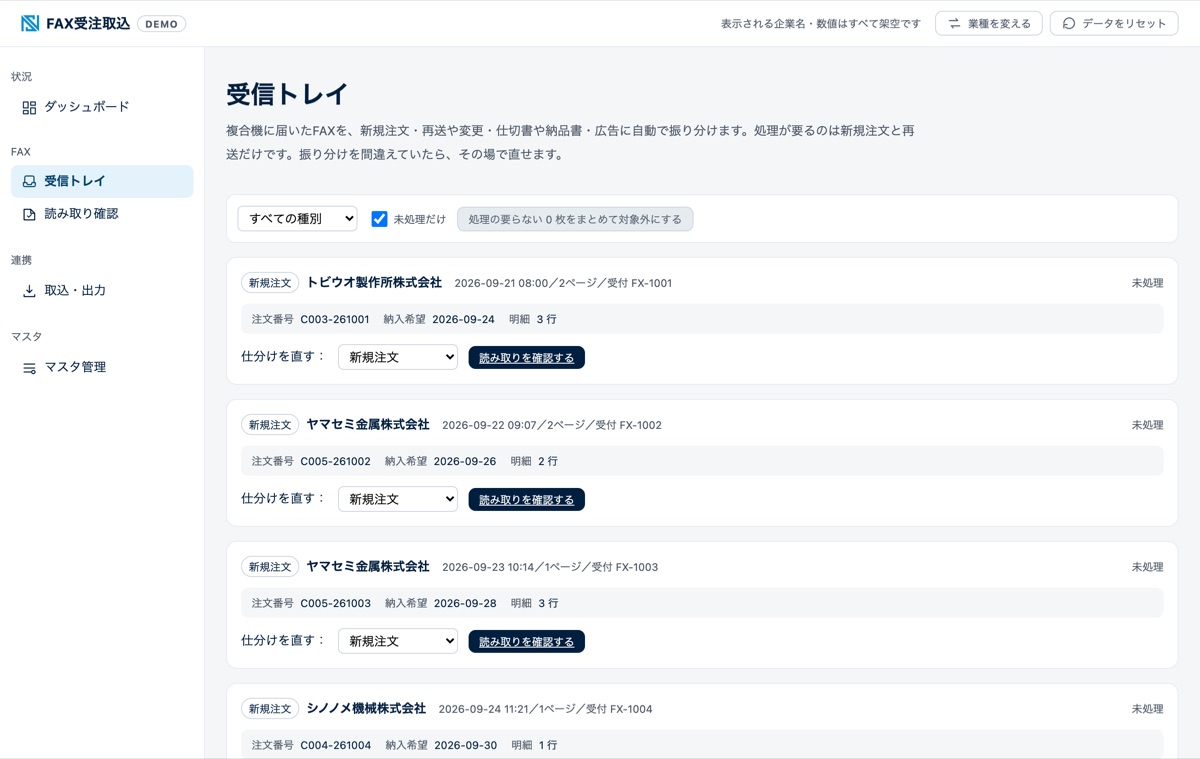
Task: Click 読み取りを確認する for order C005-261003
Action: 526,641
